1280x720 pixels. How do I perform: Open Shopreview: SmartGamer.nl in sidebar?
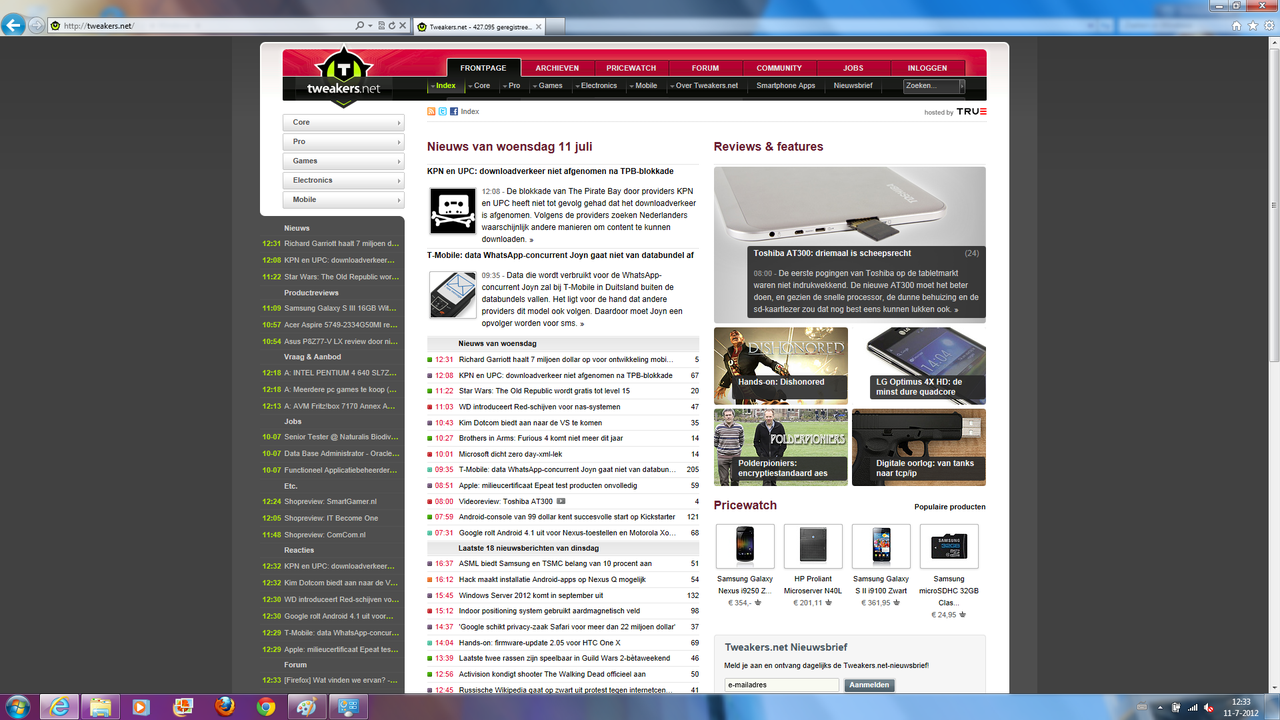[x=330, y=502]
